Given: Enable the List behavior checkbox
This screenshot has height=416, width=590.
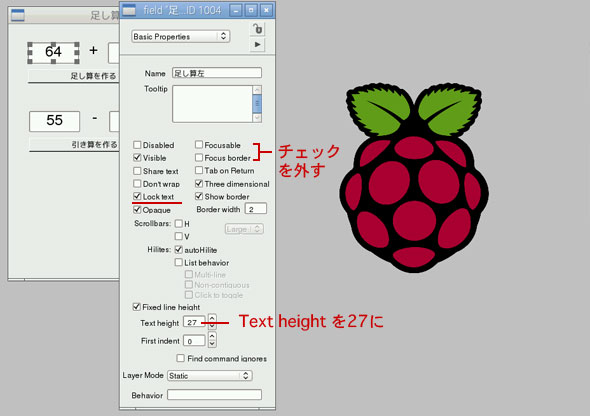Looking at the screenshot, I should [179, 262].
